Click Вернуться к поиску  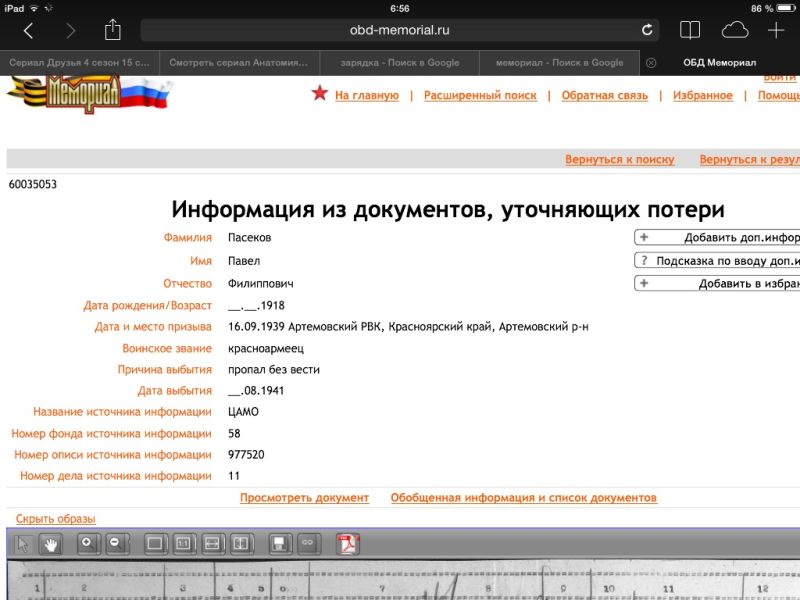tap(619, 159)
